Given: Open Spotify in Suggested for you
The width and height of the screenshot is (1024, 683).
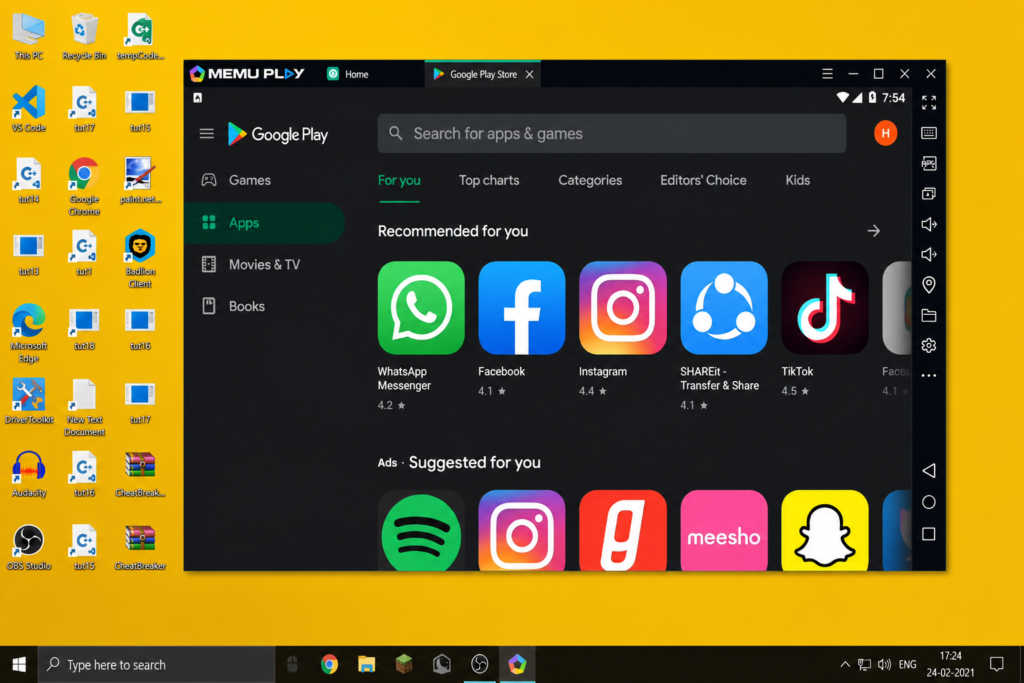Looking at the screenshot, I should tap(421, 530).
